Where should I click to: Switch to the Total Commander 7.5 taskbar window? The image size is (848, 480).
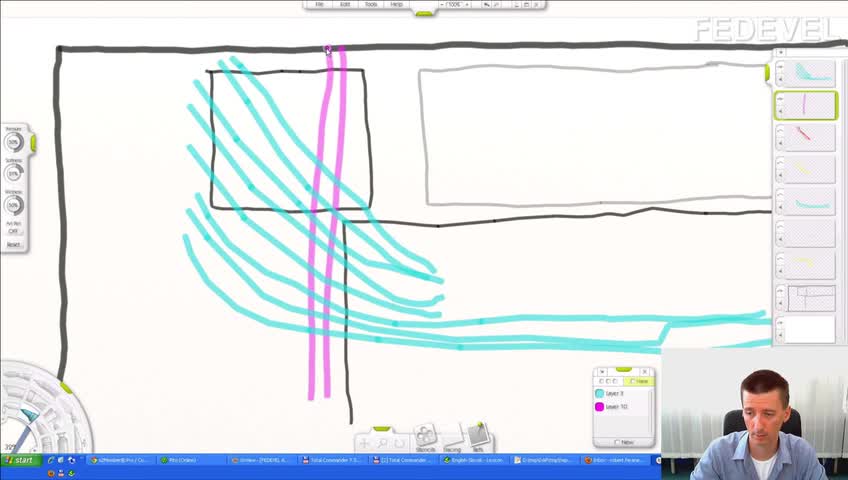point(333,460)
